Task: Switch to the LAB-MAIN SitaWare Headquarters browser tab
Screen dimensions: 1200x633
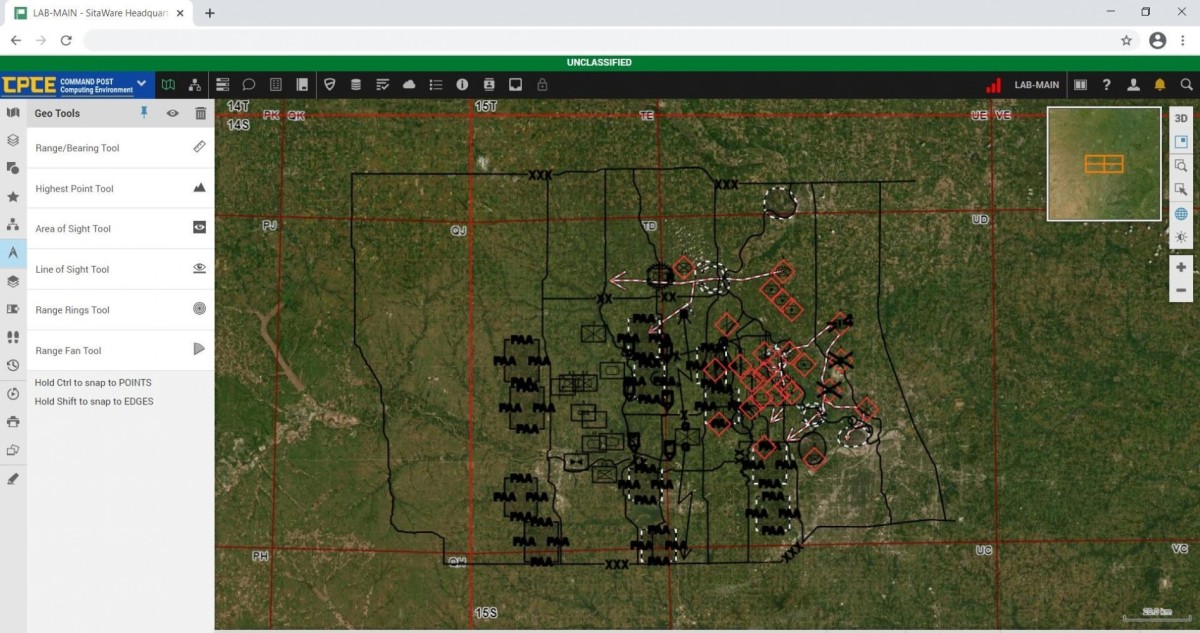Action: pos(95,13)
